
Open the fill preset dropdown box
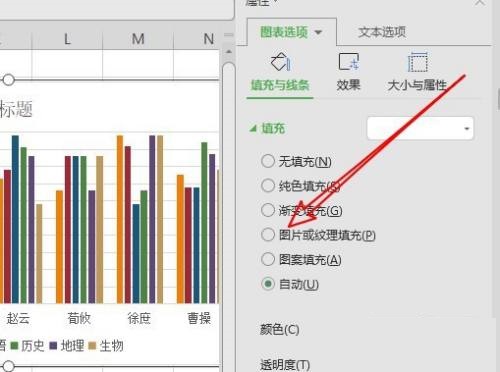pyautogui.click(x=420, y=128)
